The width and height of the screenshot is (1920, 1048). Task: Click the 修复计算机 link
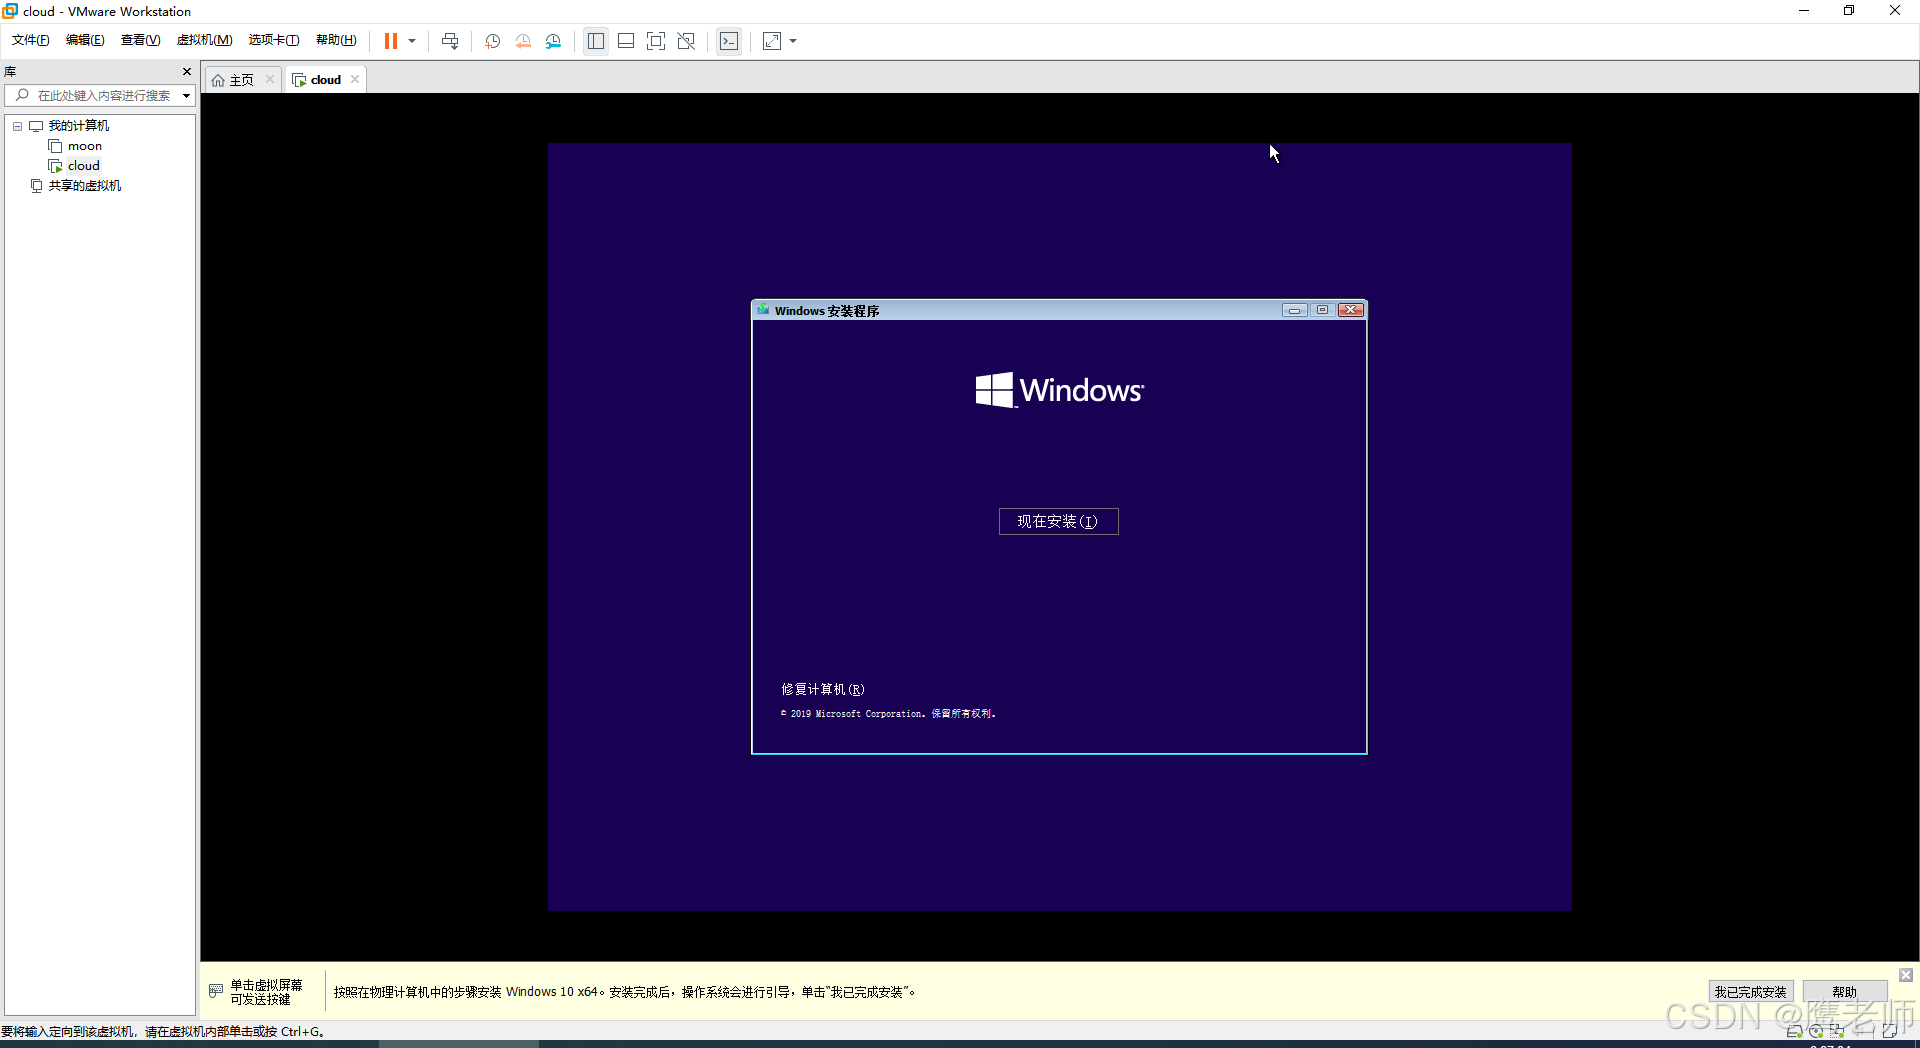click(822, 690)
